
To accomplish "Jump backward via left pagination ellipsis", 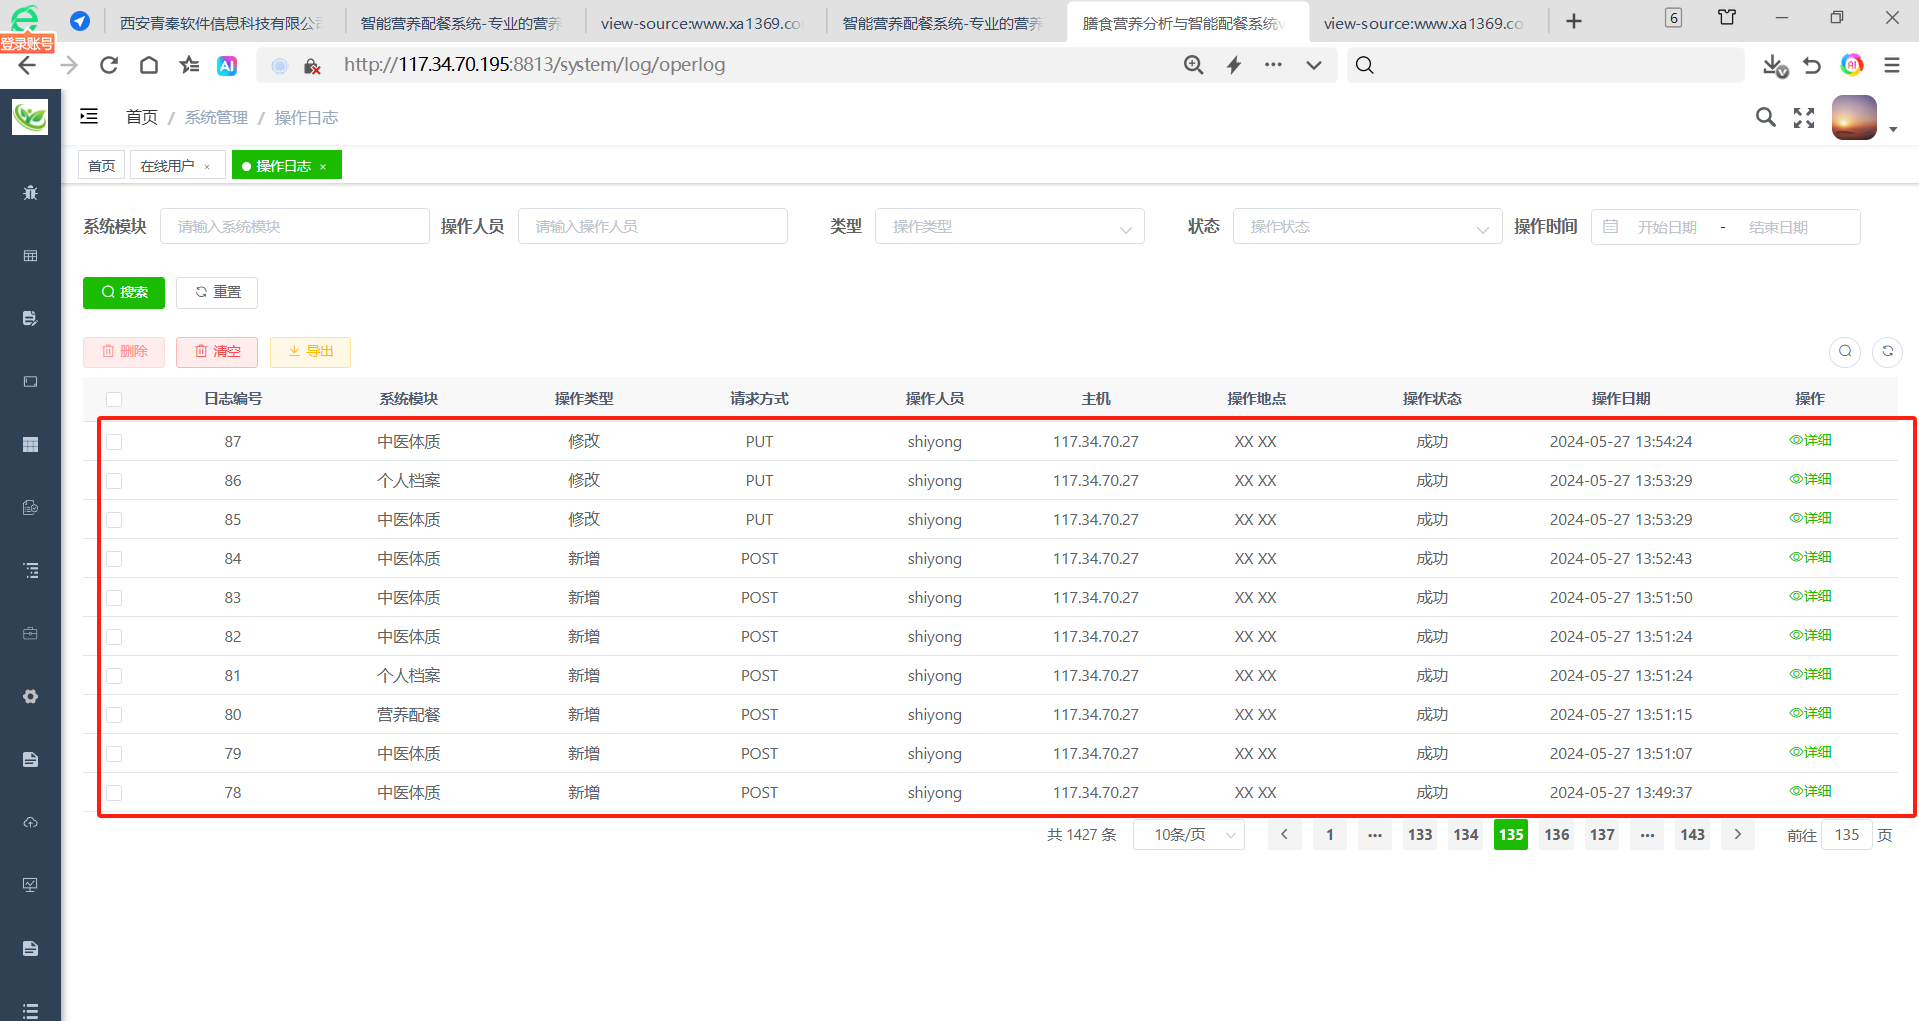I will coord(1375,834).
